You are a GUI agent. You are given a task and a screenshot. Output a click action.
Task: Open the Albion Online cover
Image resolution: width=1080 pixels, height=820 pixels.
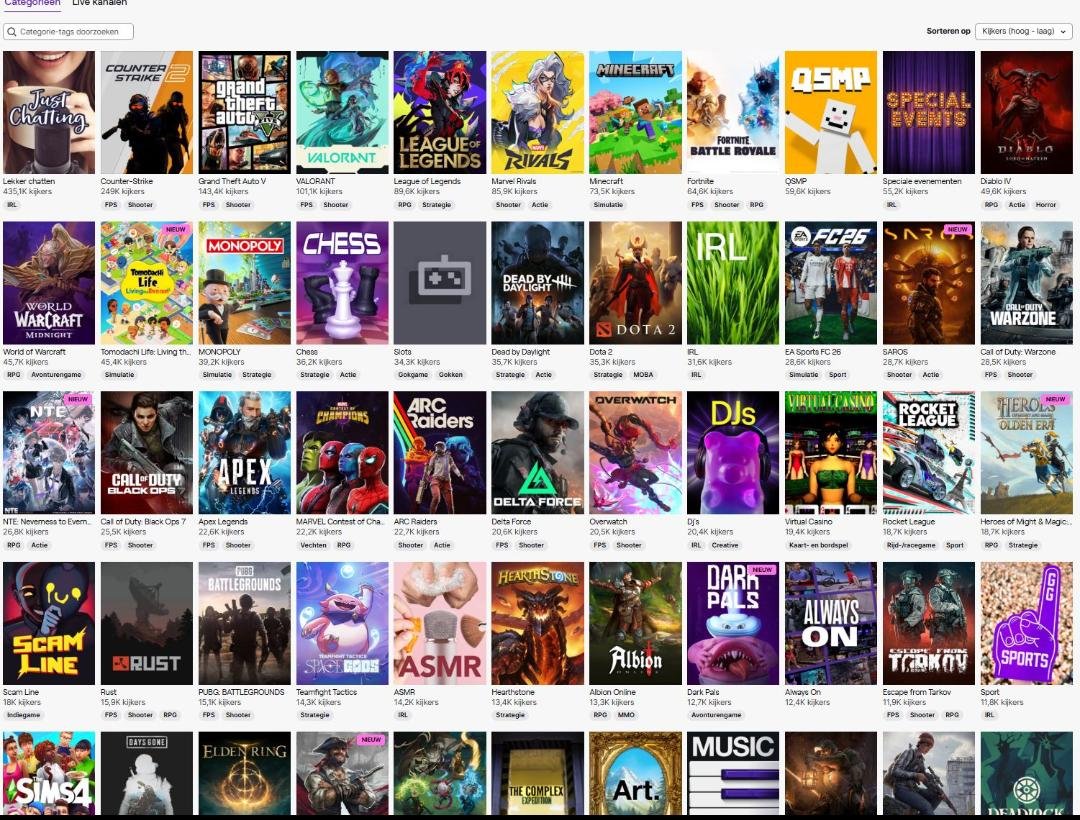click(x=636, y=623)
